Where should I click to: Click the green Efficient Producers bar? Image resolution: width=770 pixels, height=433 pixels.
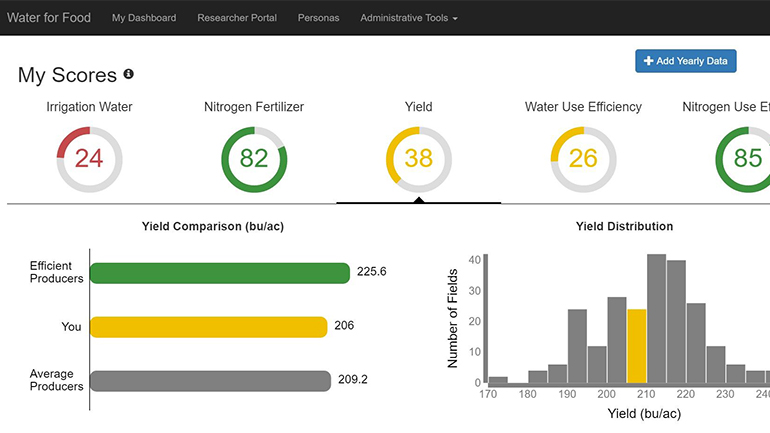(220, 273)
